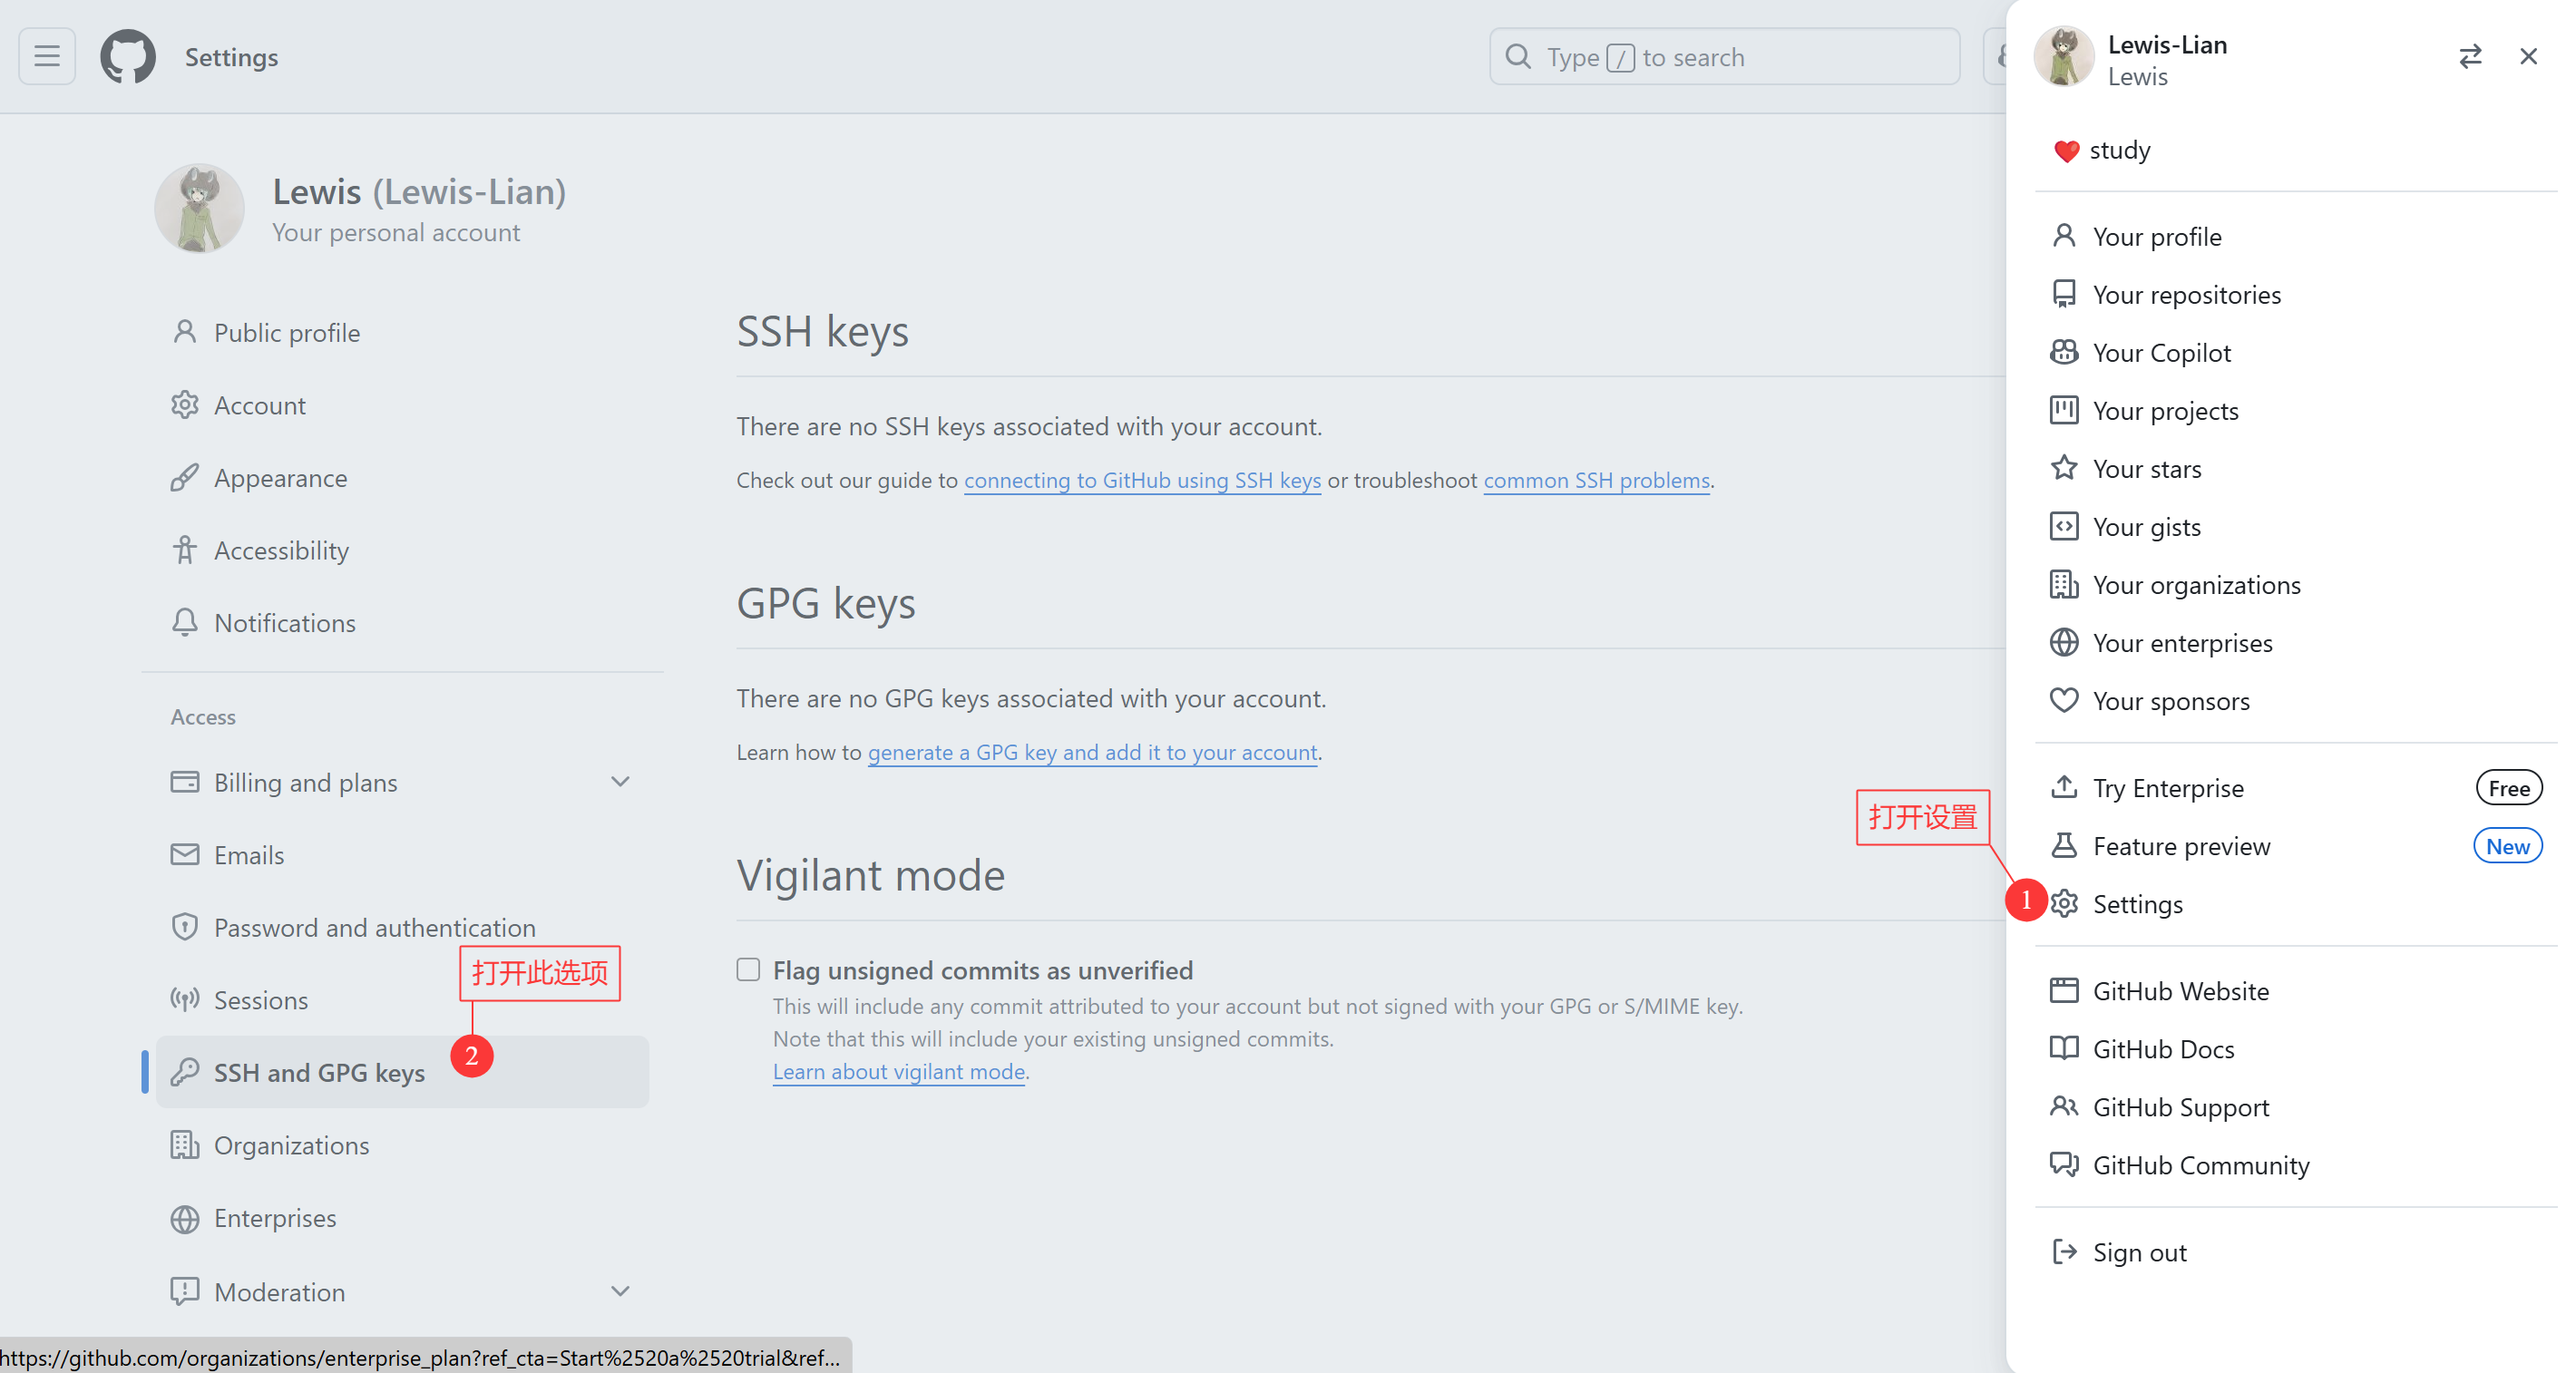Click the Your stars star icon
The height and width of the screenshot is (1373, 2576).
pos(2064,468)
